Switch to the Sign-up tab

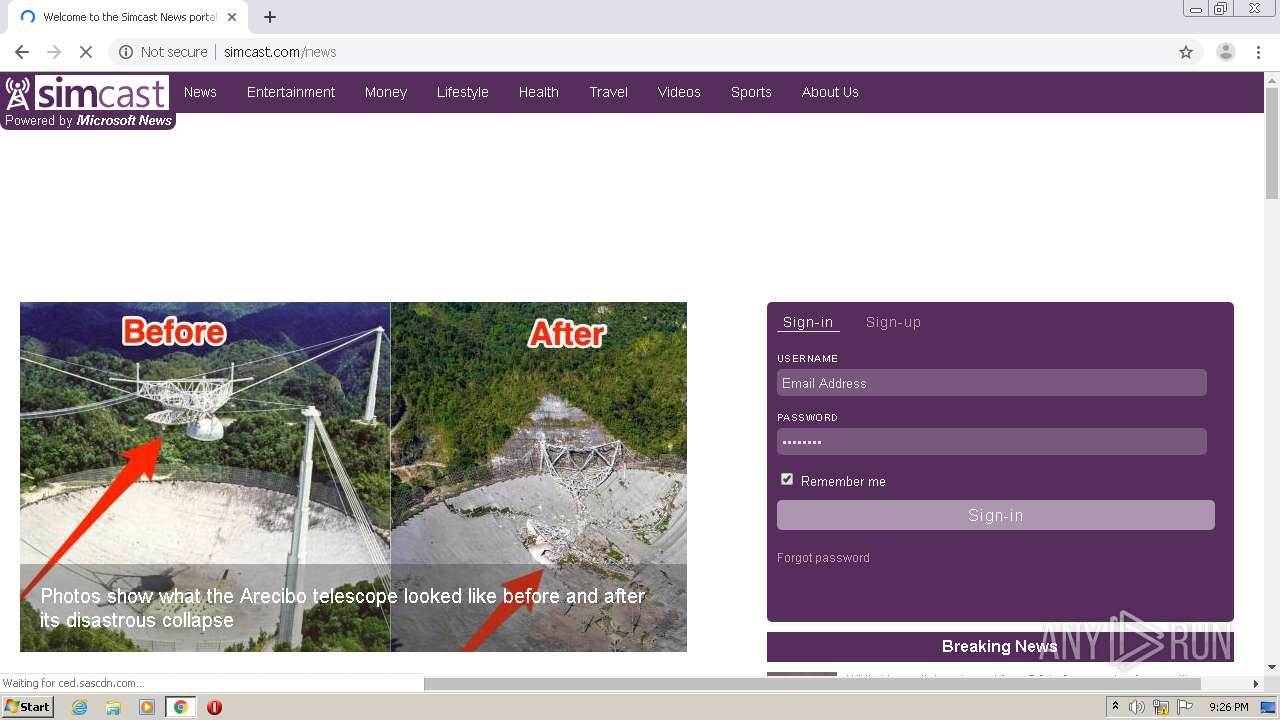(894, 322)
